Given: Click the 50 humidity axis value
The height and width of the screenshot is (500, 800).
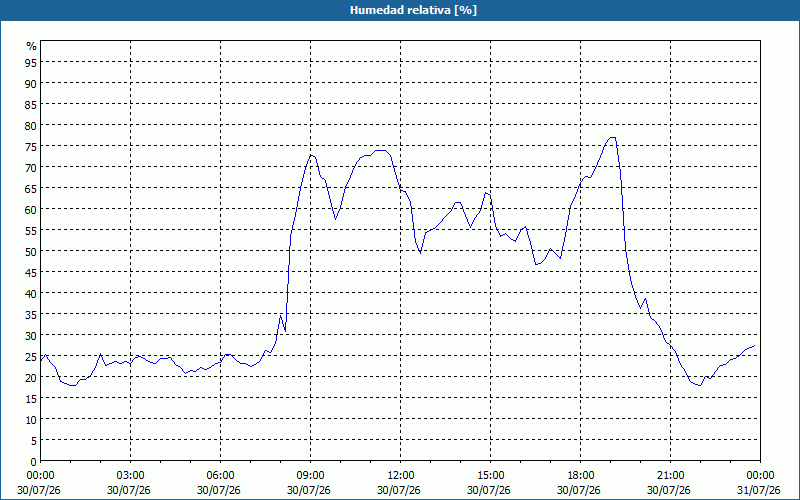Looking at the screenshot, I should tap(31, 251).
